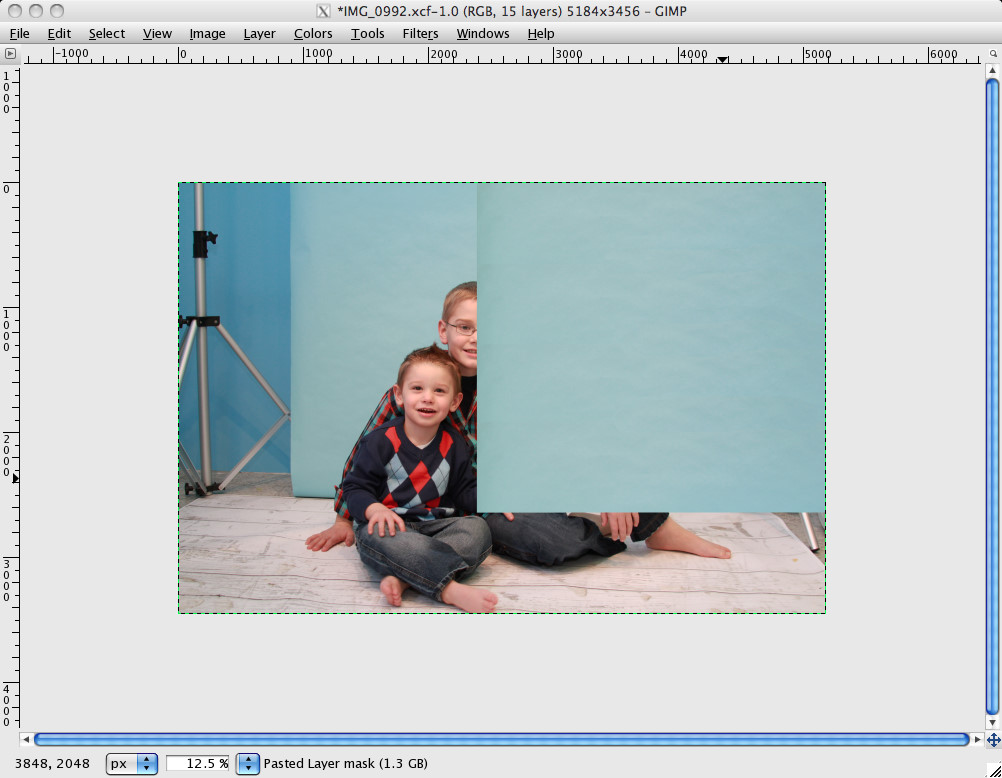Open the Windows menu
The width and height of the screenshot is (1002, 778).
point(483,33)
